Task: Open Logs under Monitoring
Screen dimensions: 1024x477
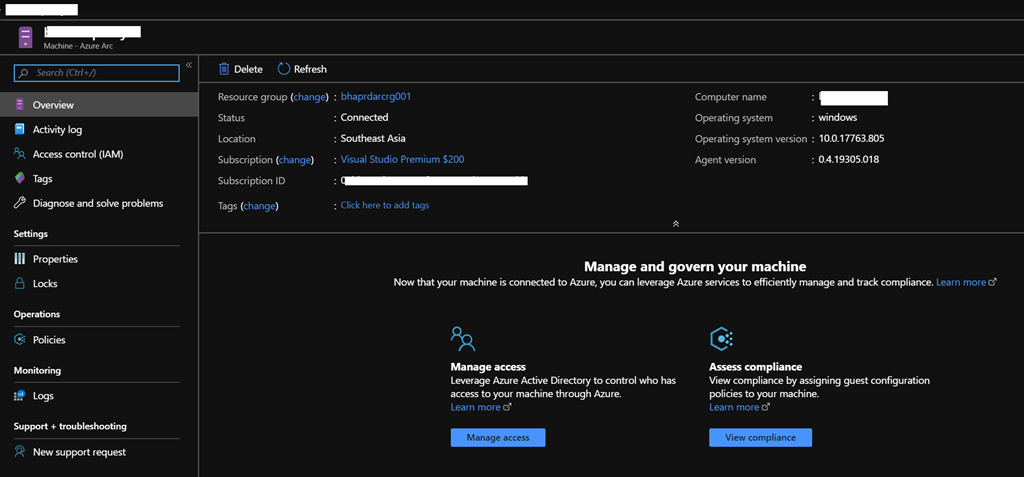Action: click(x=43, y=396)
